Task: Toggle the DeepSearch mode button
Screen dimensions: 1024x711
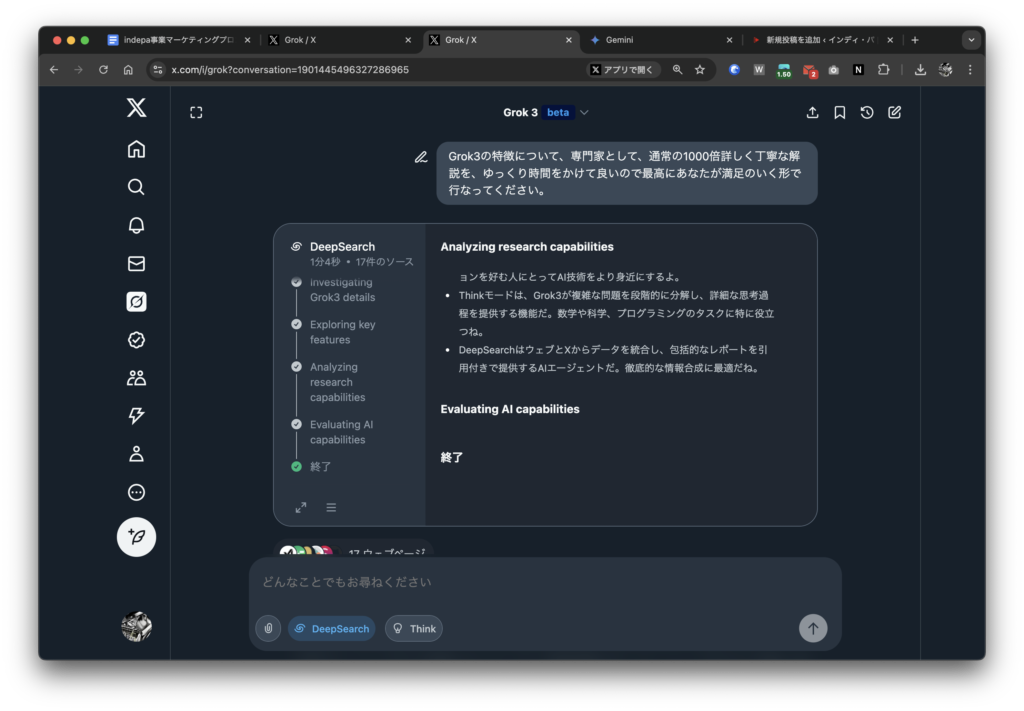Action: click(x=332, y=628)
